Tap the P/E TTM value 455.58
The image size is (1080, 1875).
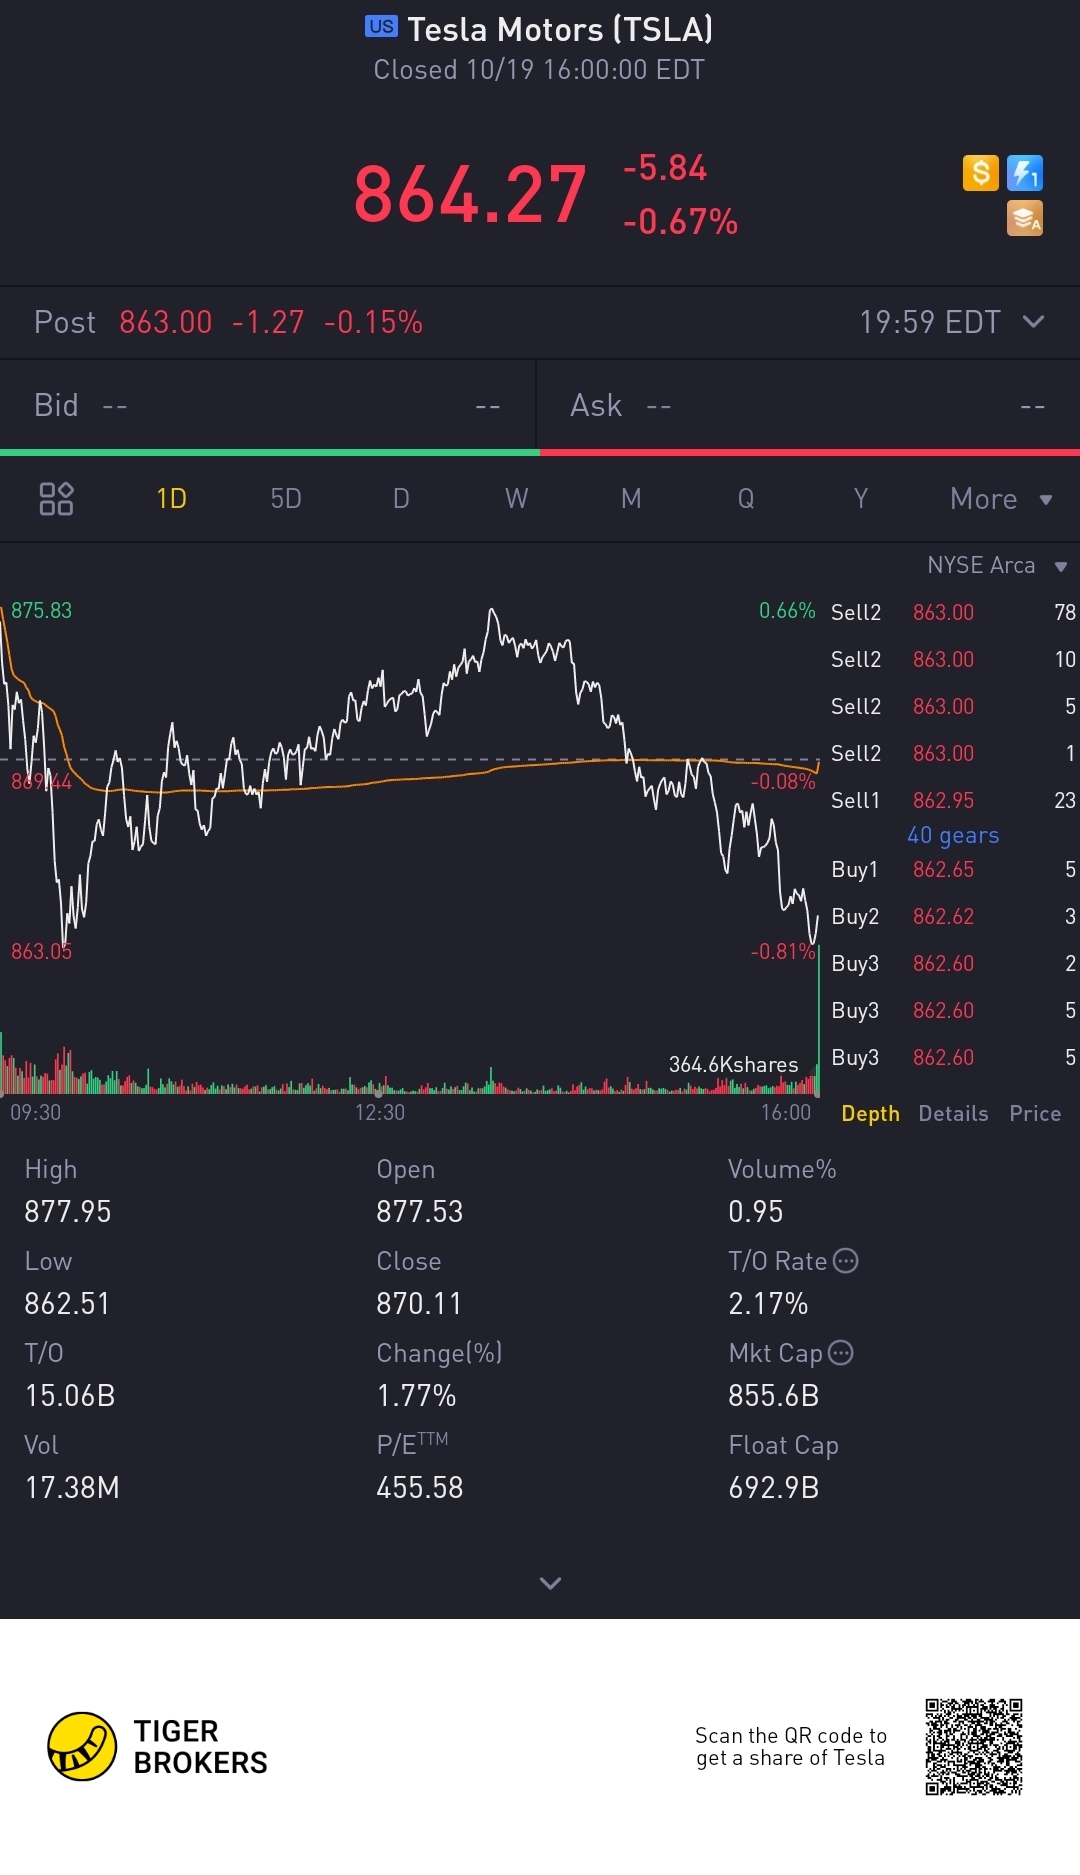coord(420,1487)
